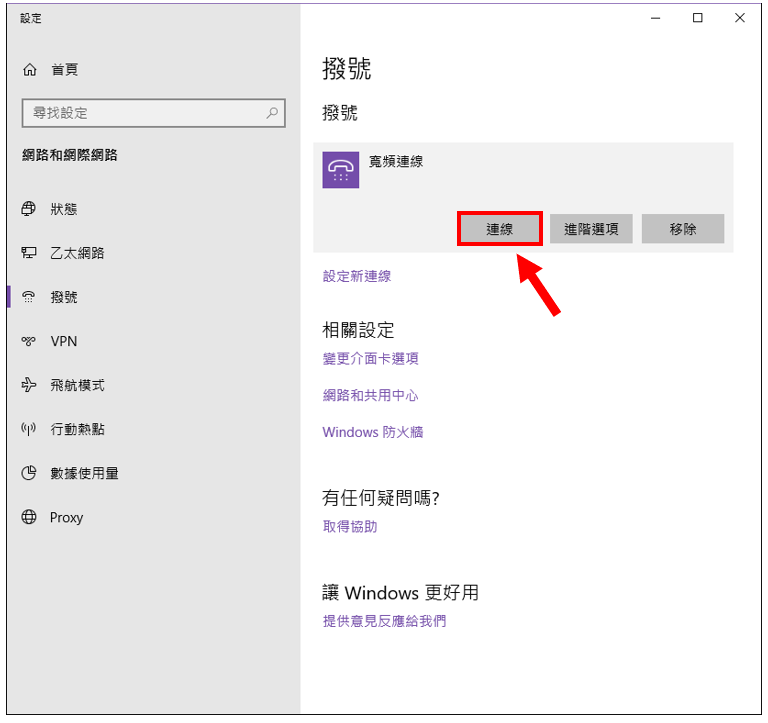Screen dimensions: 768x723
Task: Open 乙太網路 via its monitor icon
Action: (x=29, y=253)
